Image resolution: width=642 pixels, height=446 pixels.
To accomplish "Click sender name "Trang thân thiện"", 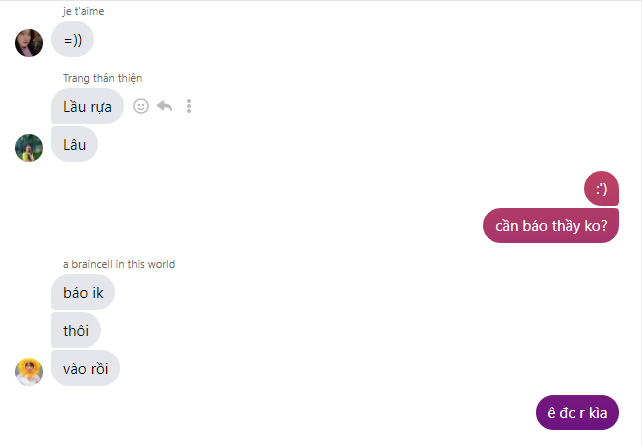I will pyautogui.click(x=102, y=78).
